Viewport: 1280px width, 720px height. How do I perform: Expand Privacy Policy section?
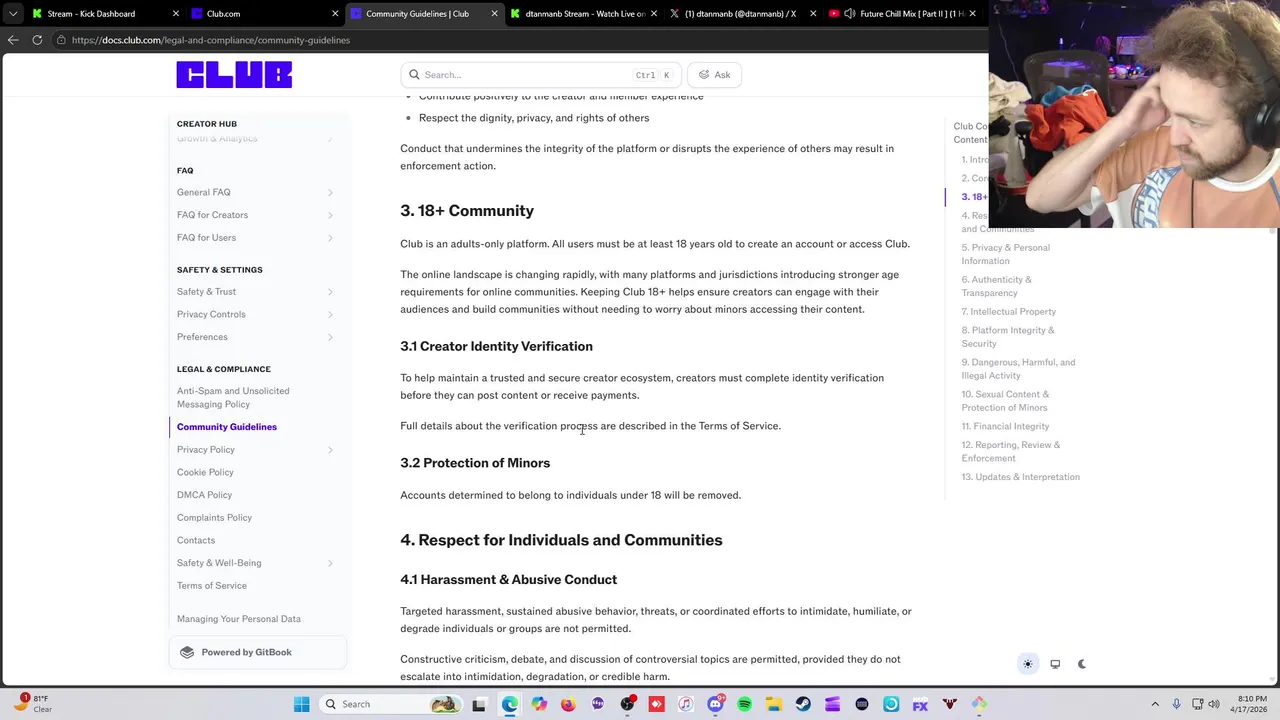330,450
